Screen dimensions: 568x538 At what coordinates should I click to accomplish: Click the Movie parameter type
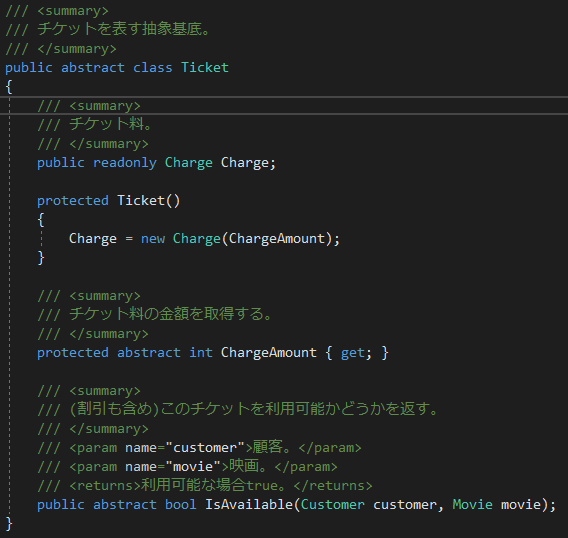[472, 505]
